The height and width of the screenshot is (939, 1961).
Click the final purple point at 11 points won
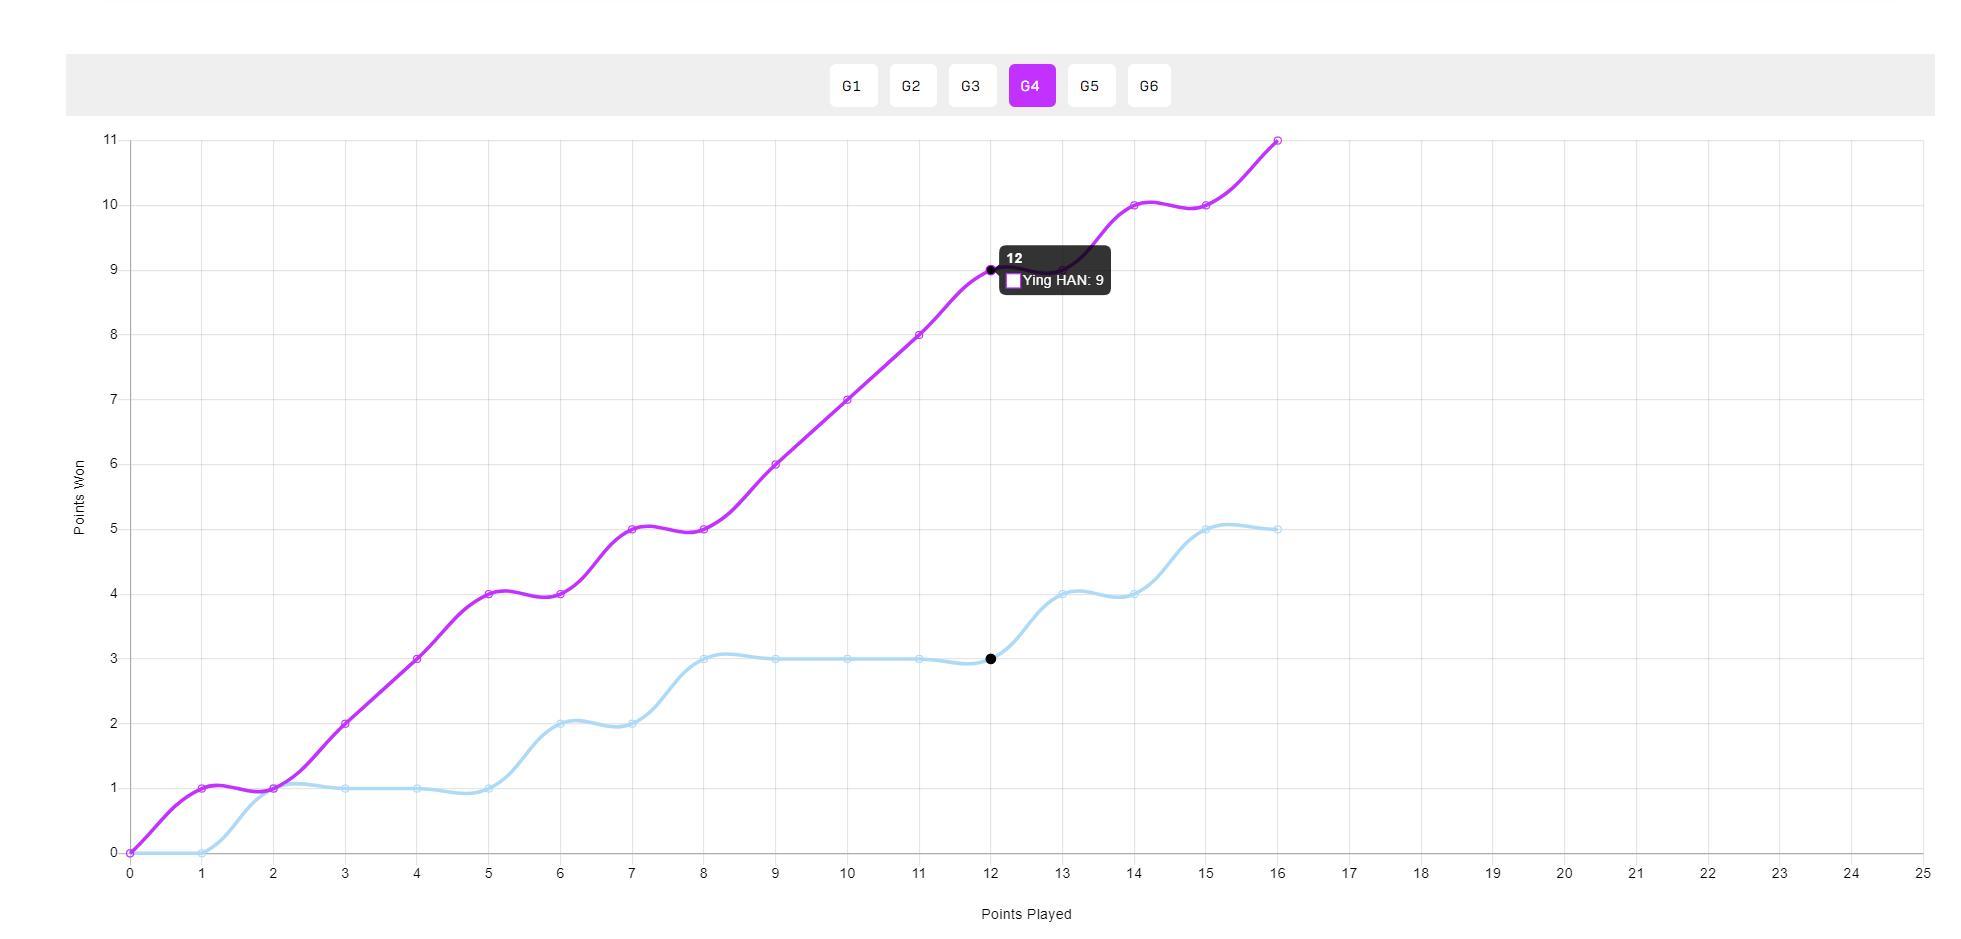[x=1277, y=141]
